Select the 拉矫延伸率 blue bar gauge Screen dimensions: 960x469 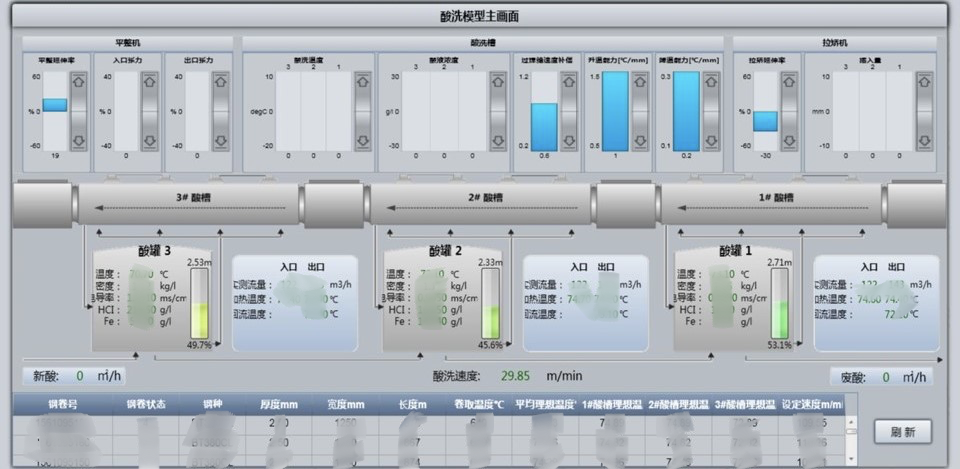point(765,121)
